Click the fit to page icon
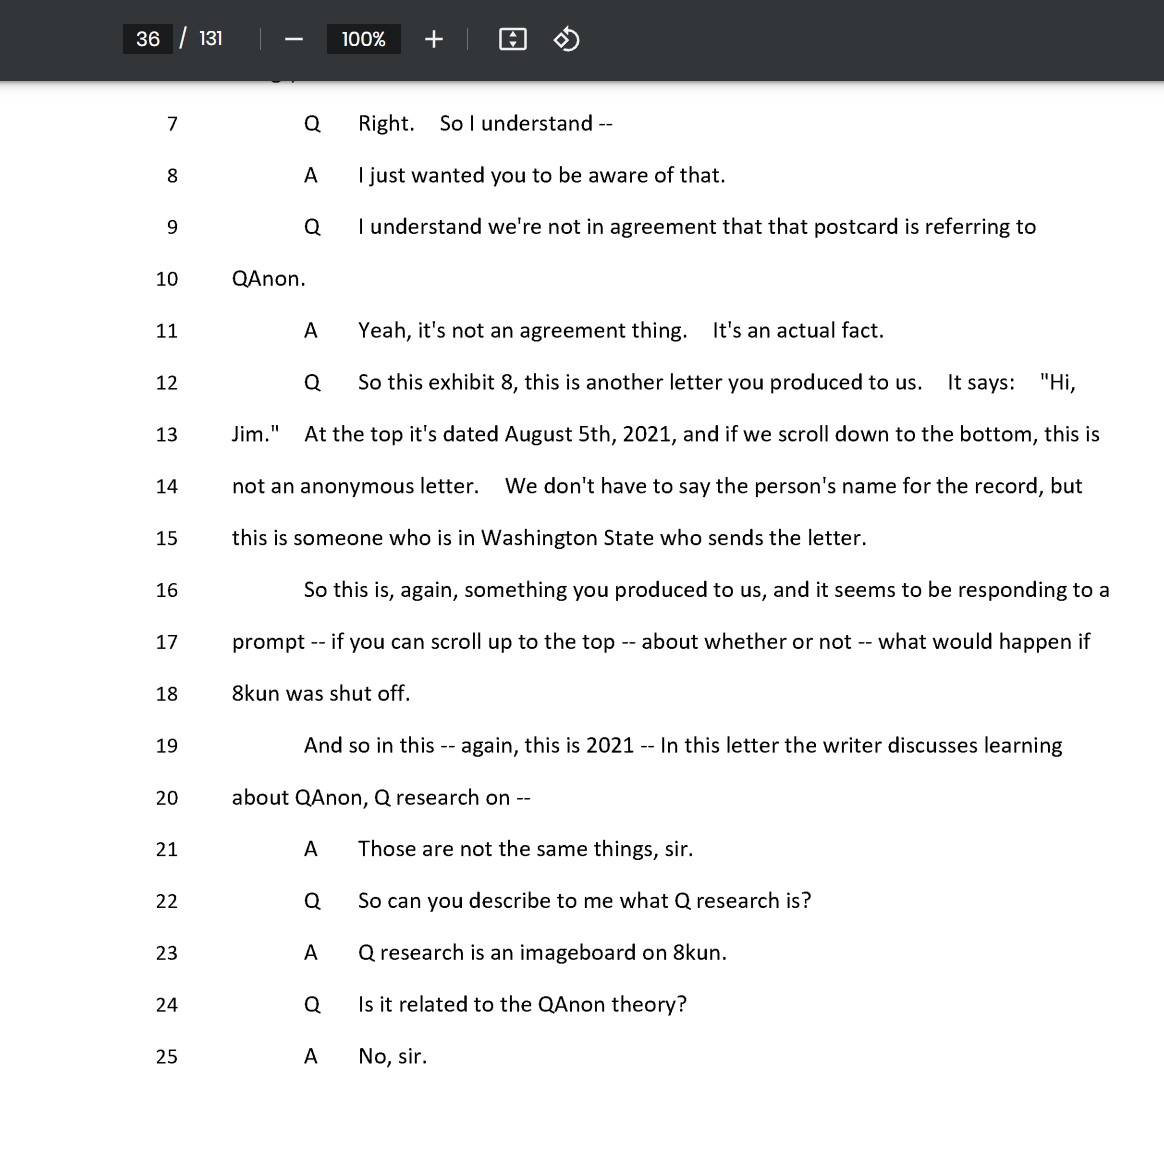The height and width of the screenshot is (1159, 1164). (512, 39)
